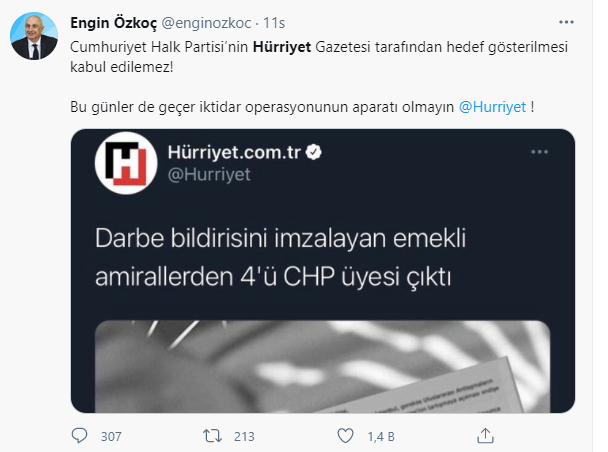The height and width of the screenshot is (452, 608).
Task: Click the 307 replies count
Action: [111, 436]
